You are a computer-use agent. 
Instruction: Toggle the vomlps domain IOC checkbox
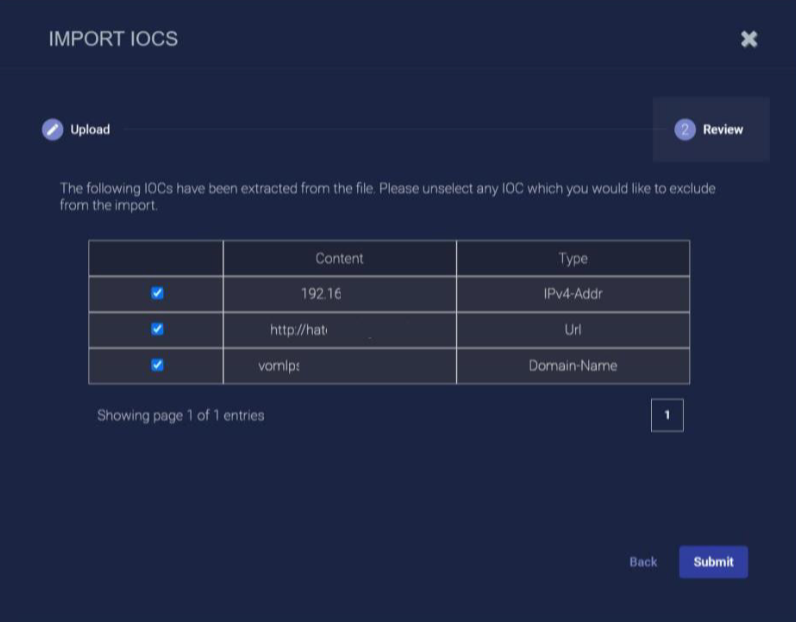(157, 365)
